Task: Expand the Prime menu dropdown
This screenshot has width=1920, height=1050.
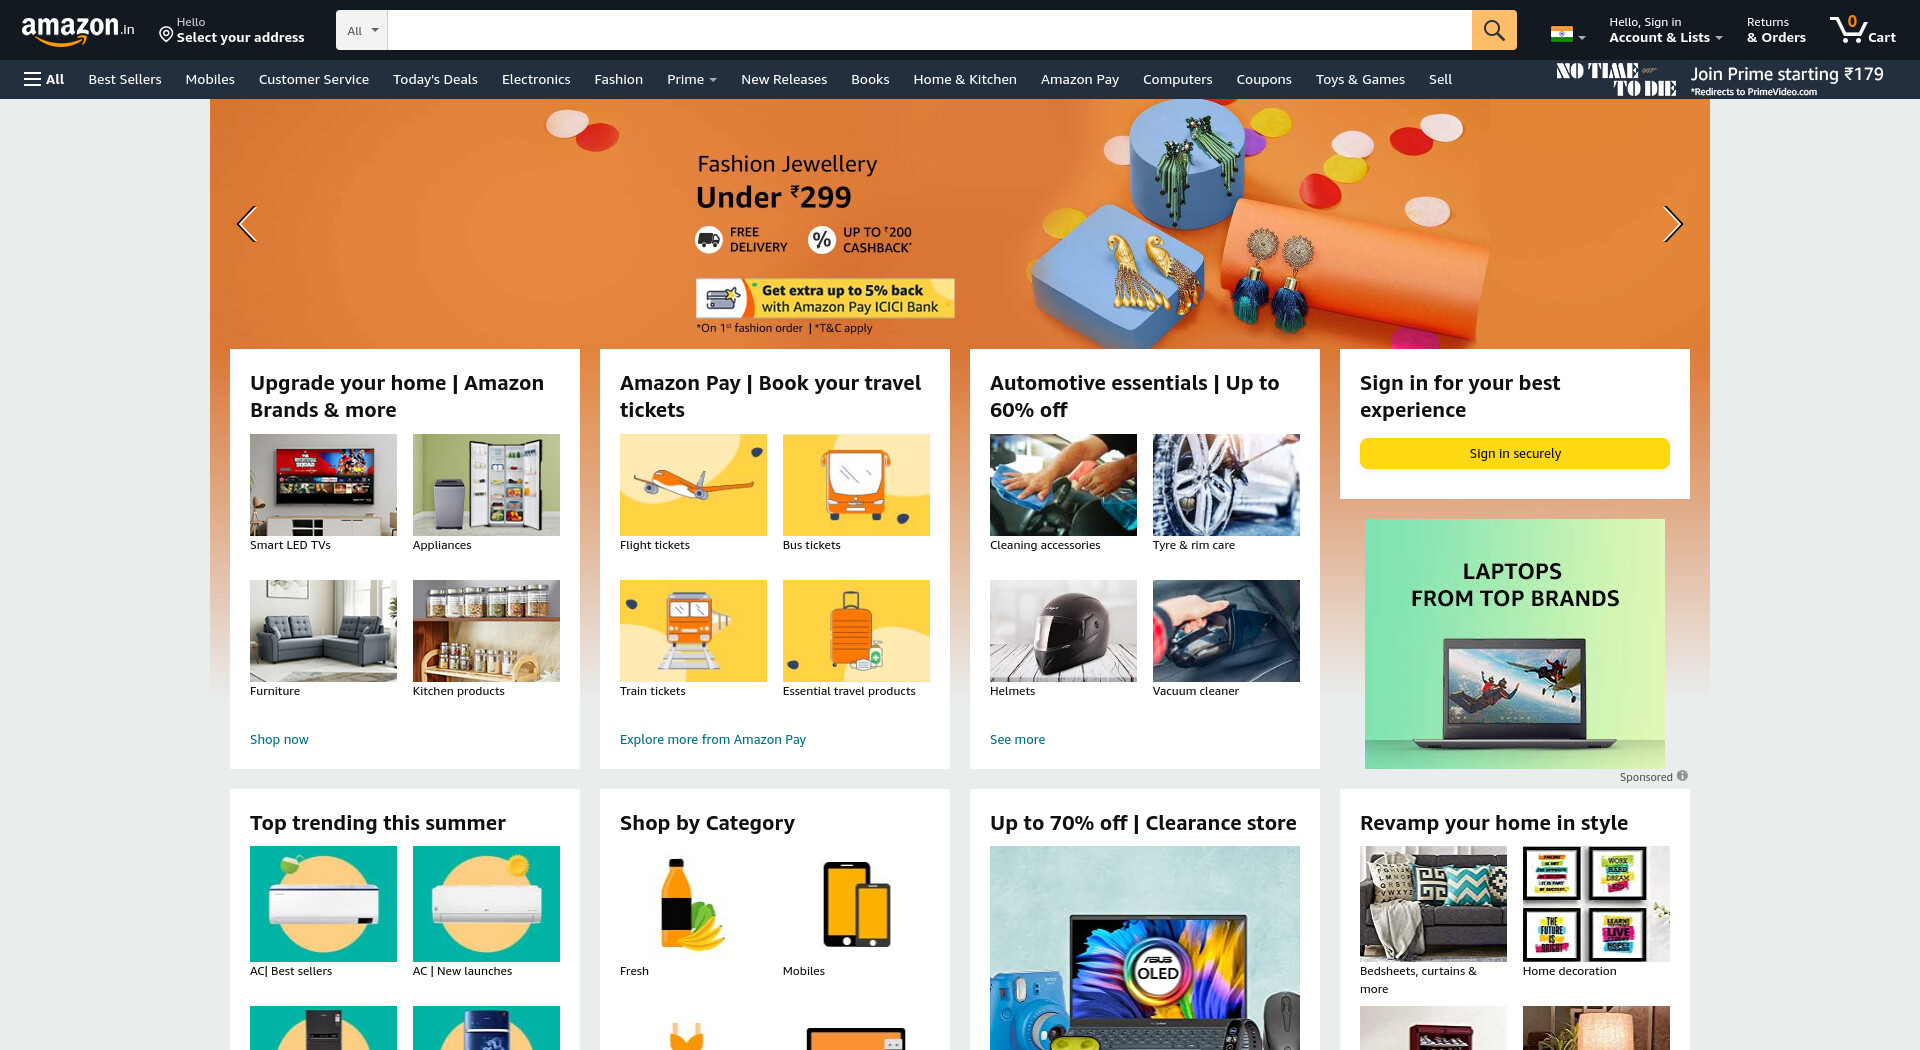Action: coord(691,79)
